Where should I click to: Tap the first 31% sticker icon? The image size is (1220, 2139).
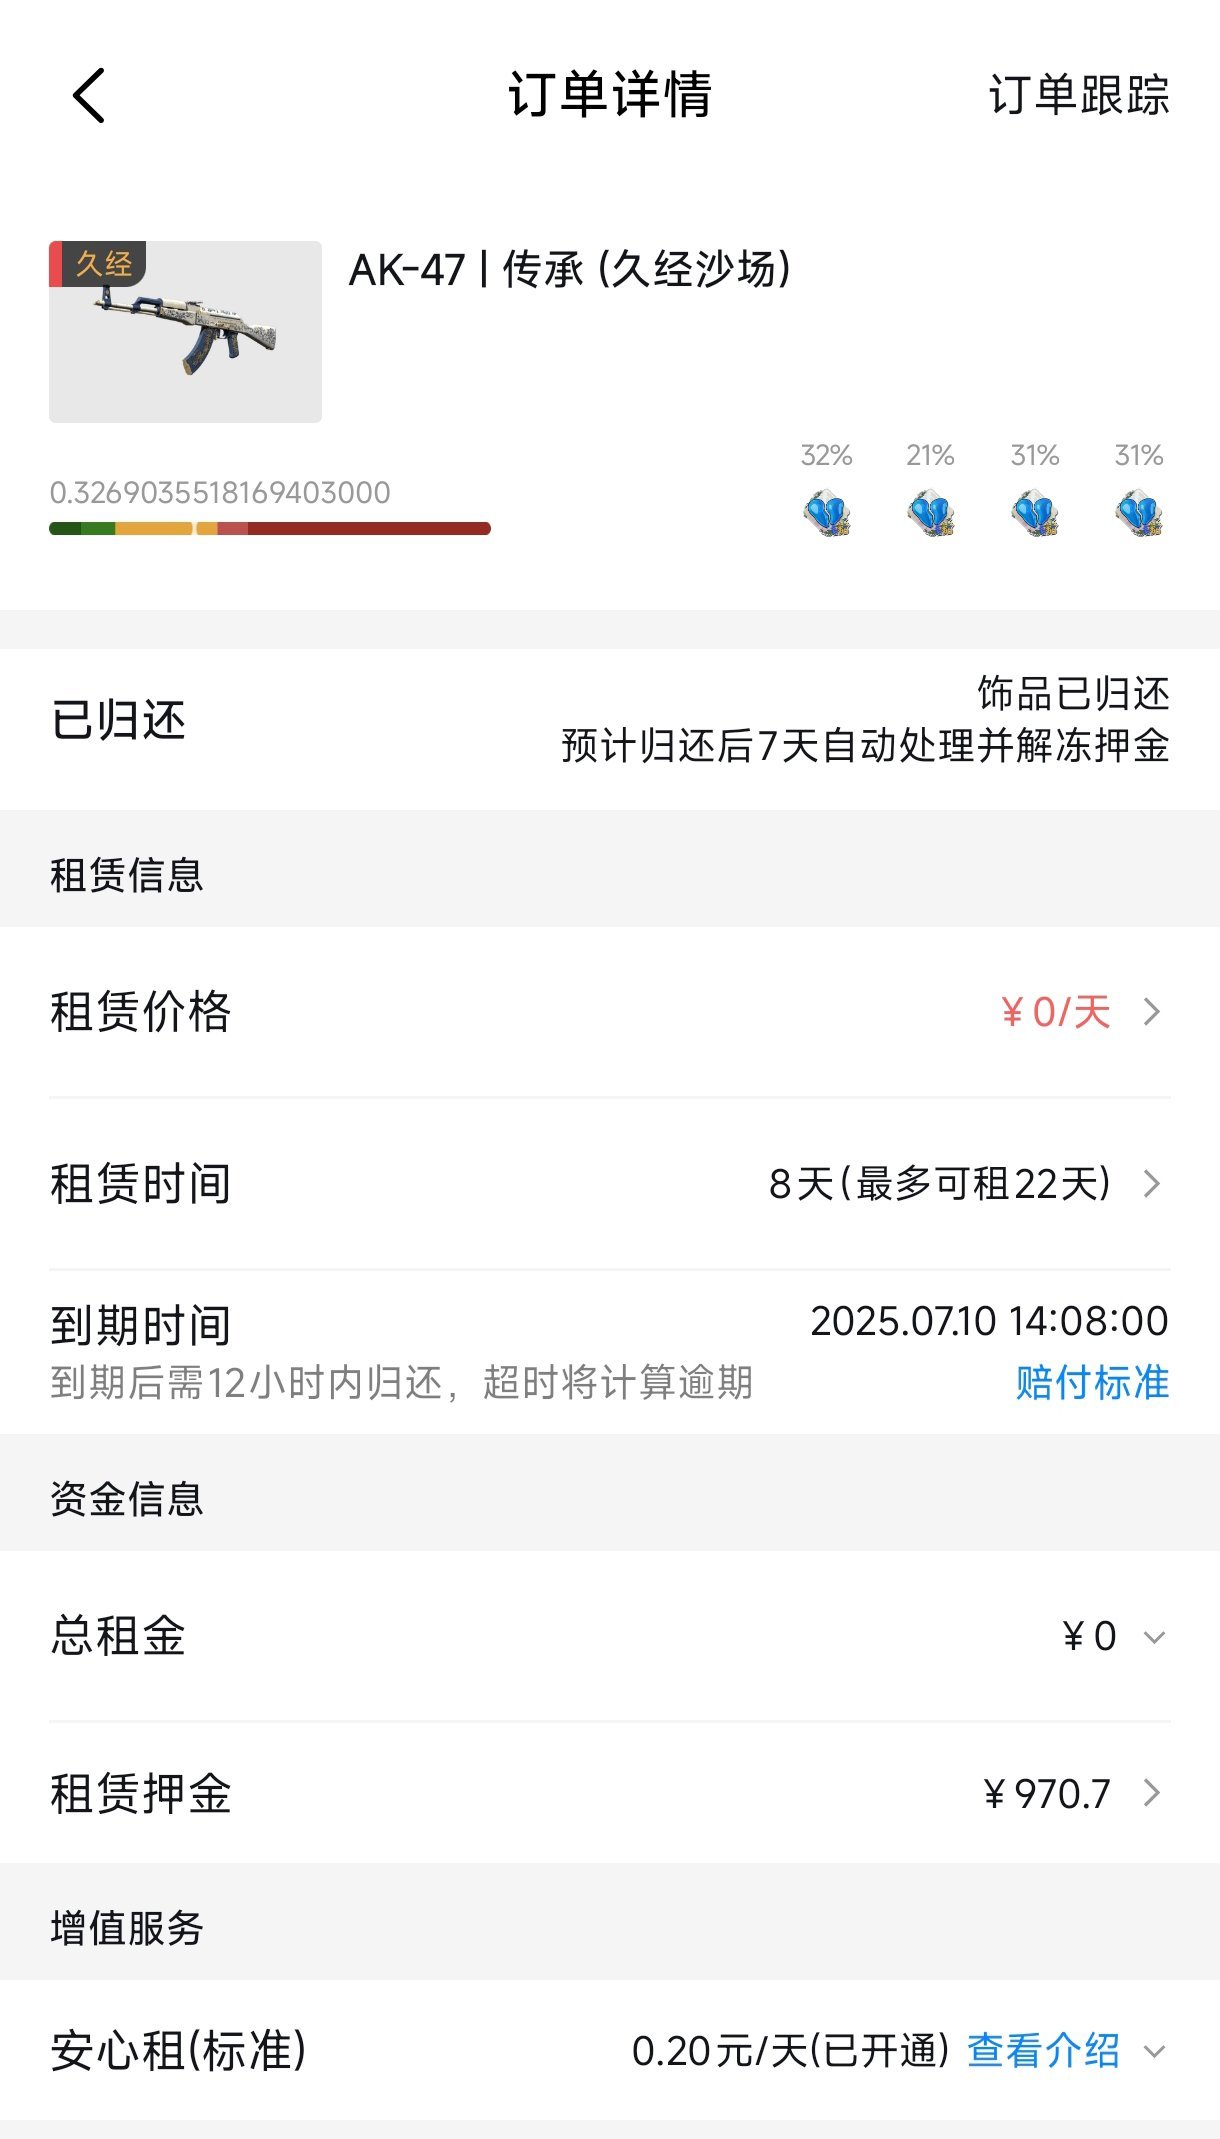[1034, 513]
